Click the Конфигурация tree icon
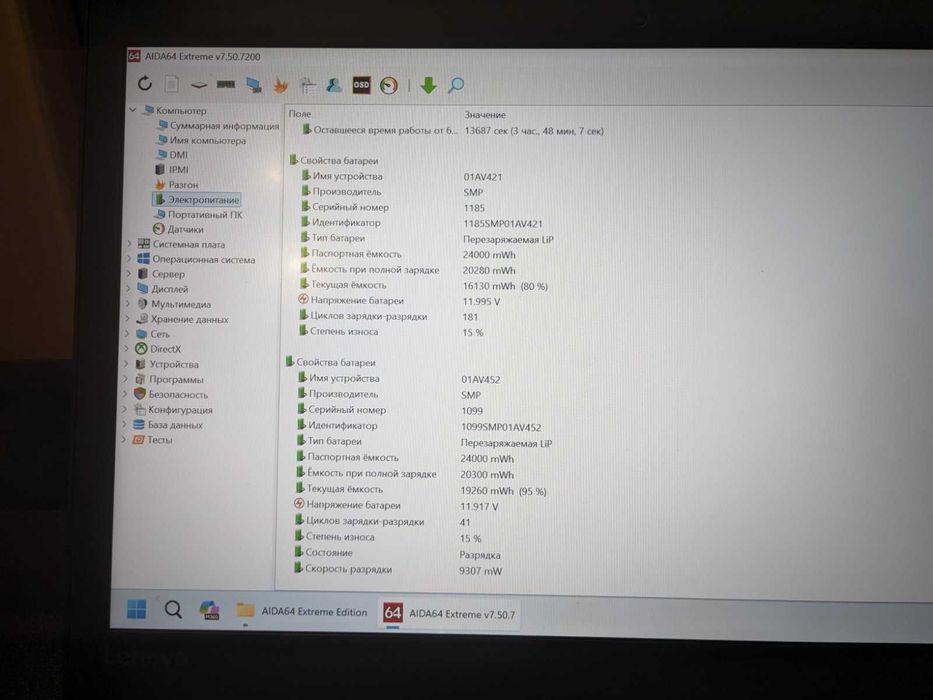933x700 pixels. point(139,410)
